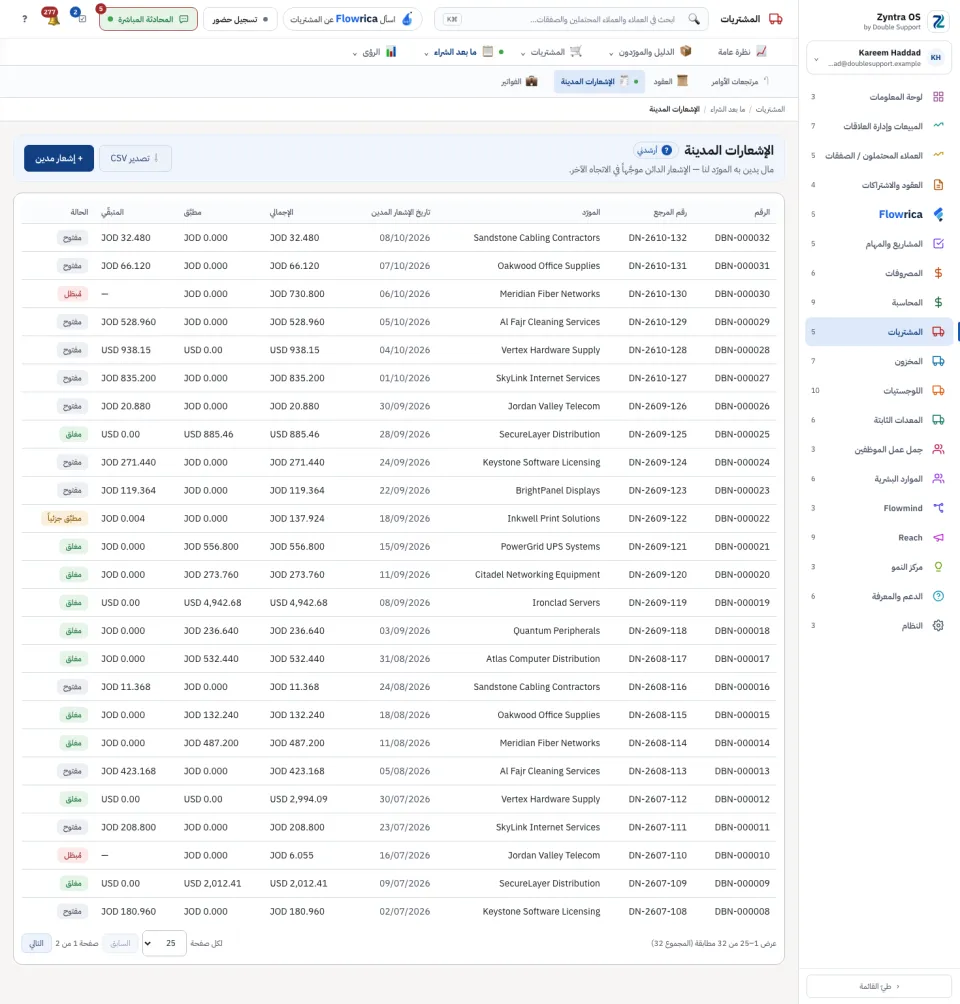Open اللوجستيات in the sidebar
The height and width of the screenshot is (1004, 960).
pos(878,391)
